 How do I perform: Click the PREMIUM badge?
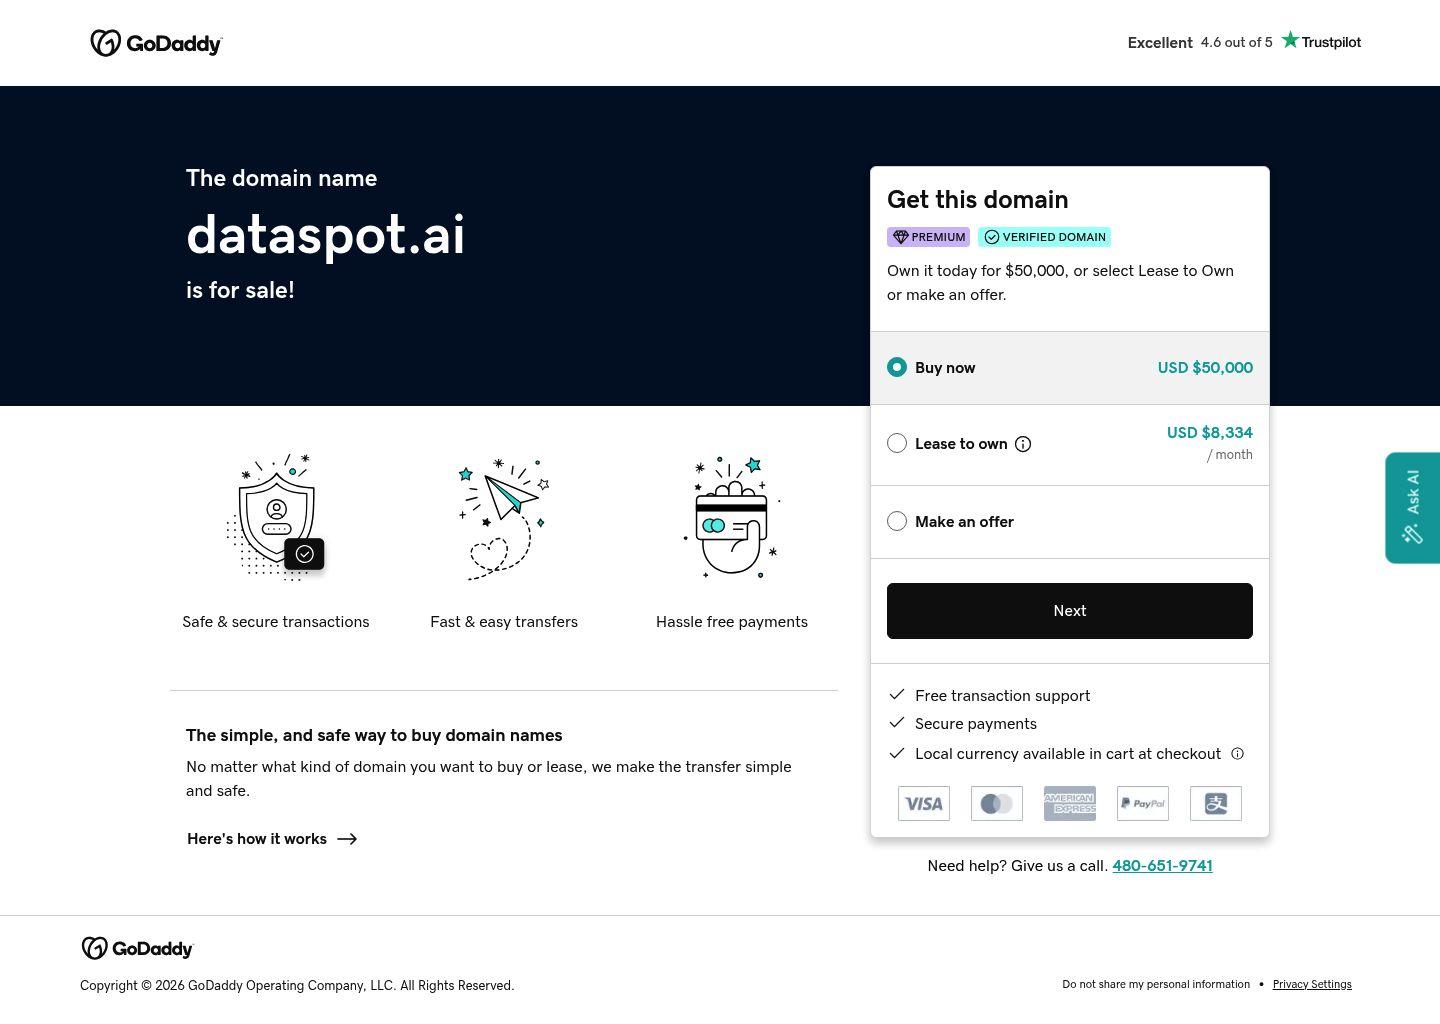(x=928, y=237)
